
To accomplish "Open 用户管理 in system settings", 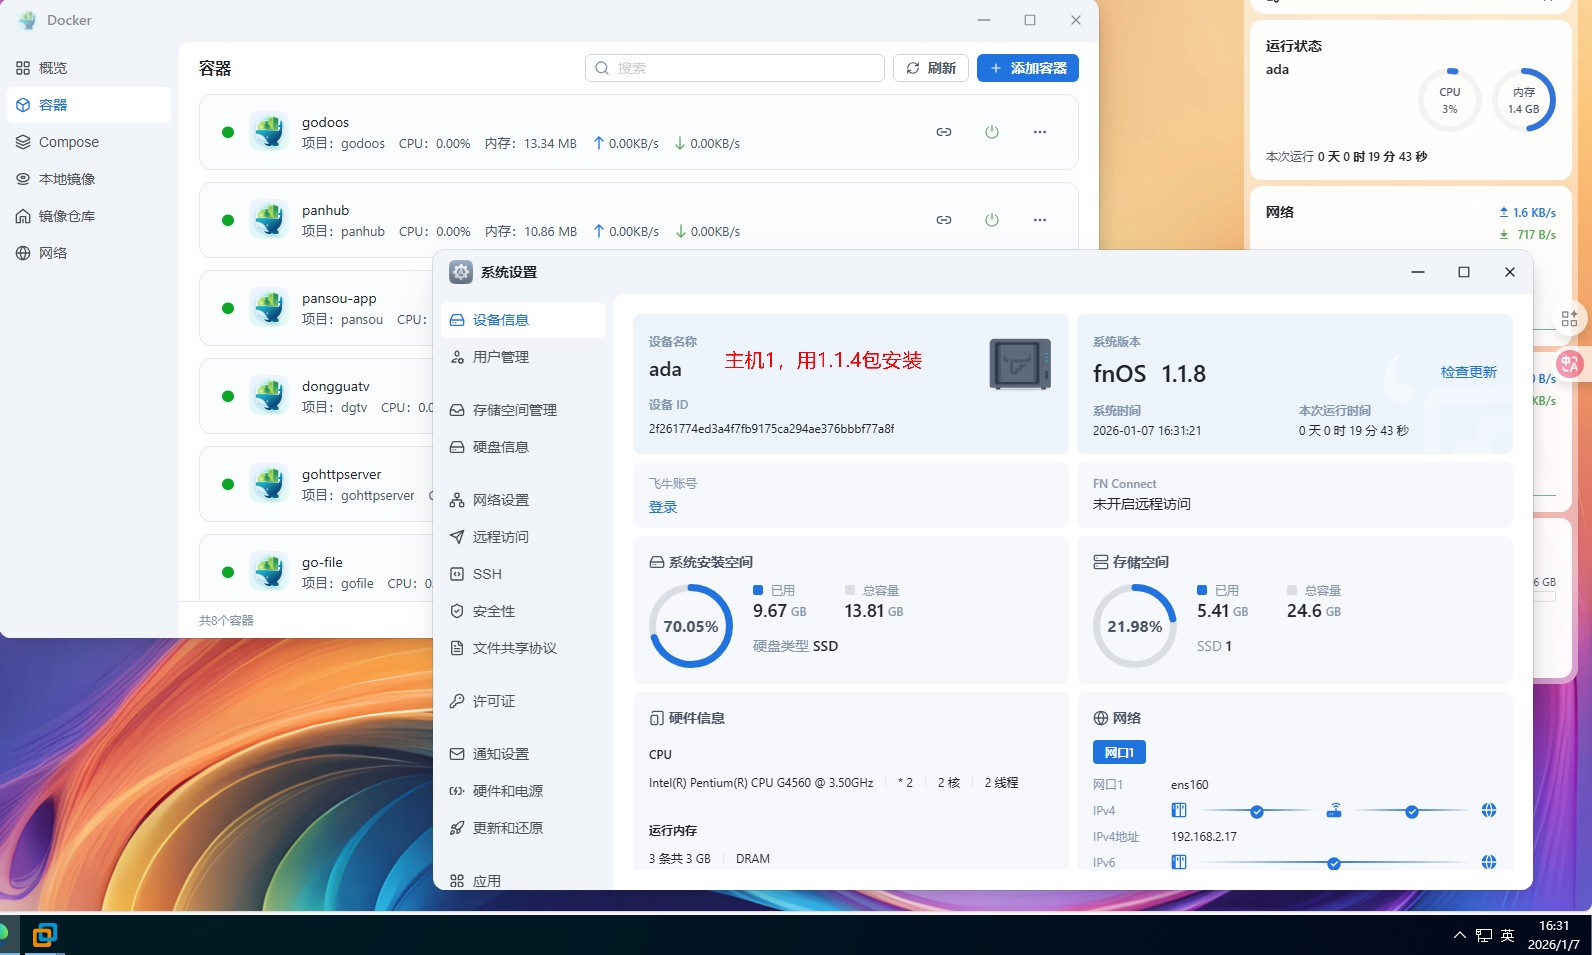I will pyautogui.click(x=523, y=357).
